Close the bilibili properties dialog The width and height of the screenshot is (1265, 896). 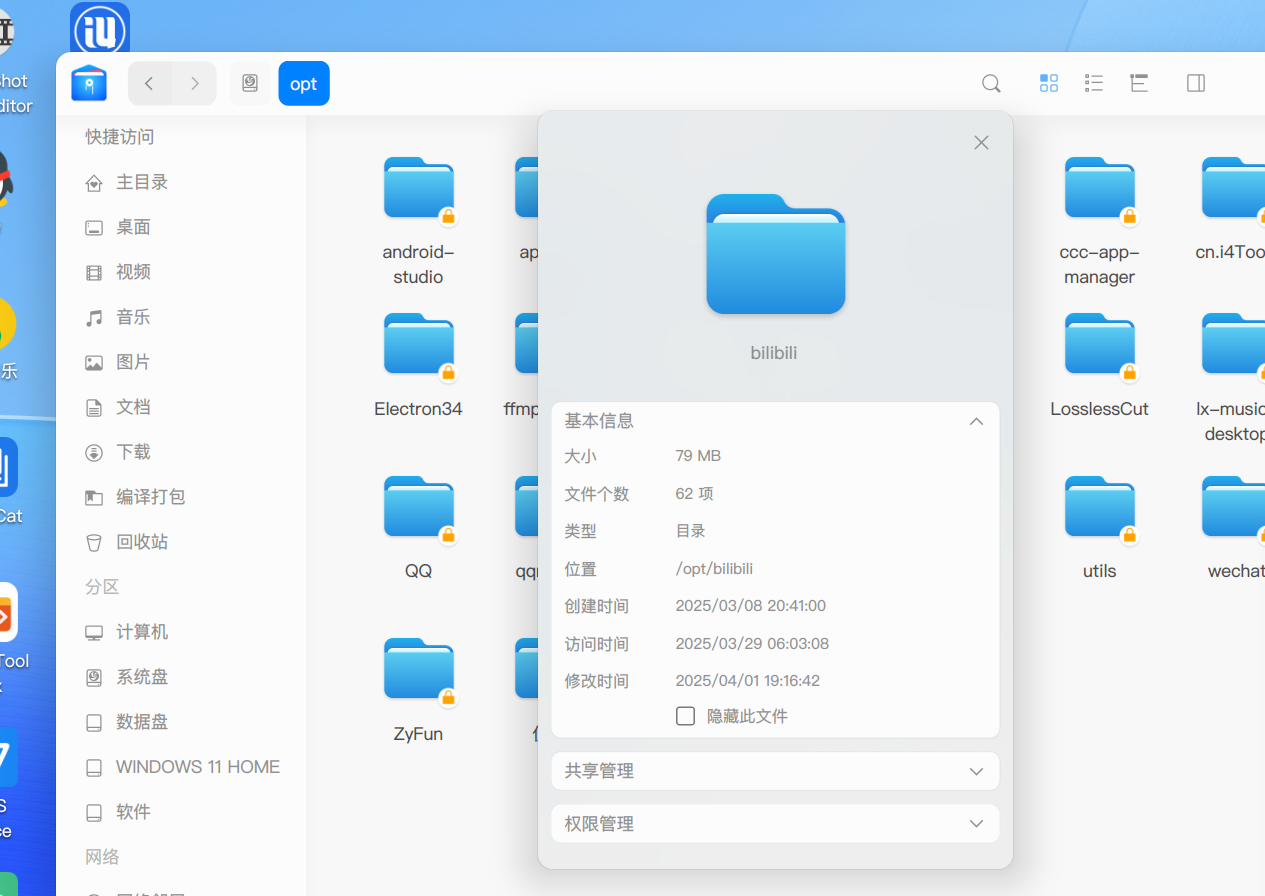point(981,143)
